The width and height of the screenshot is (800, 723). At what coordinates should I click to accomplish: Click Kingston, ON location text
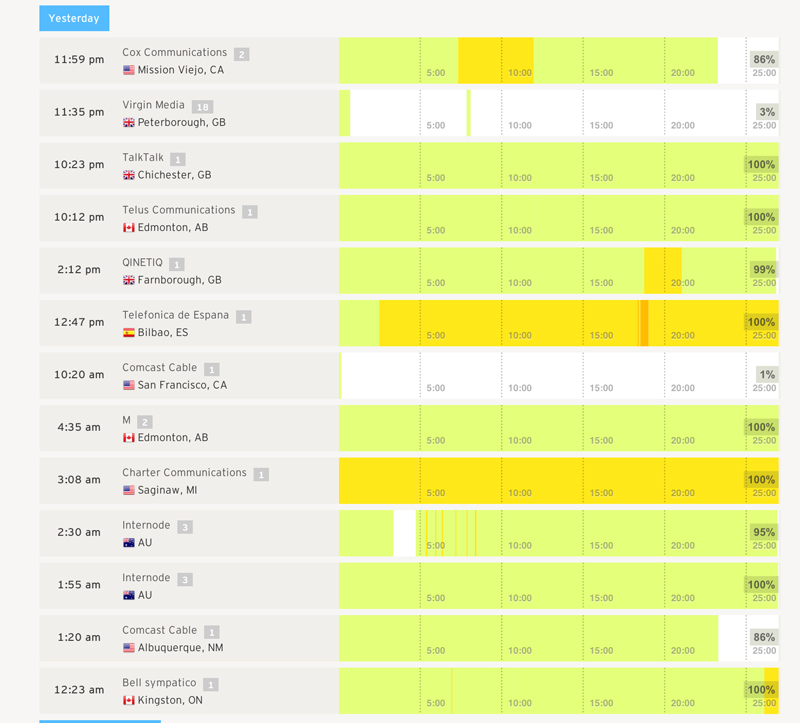pos(170,701)
